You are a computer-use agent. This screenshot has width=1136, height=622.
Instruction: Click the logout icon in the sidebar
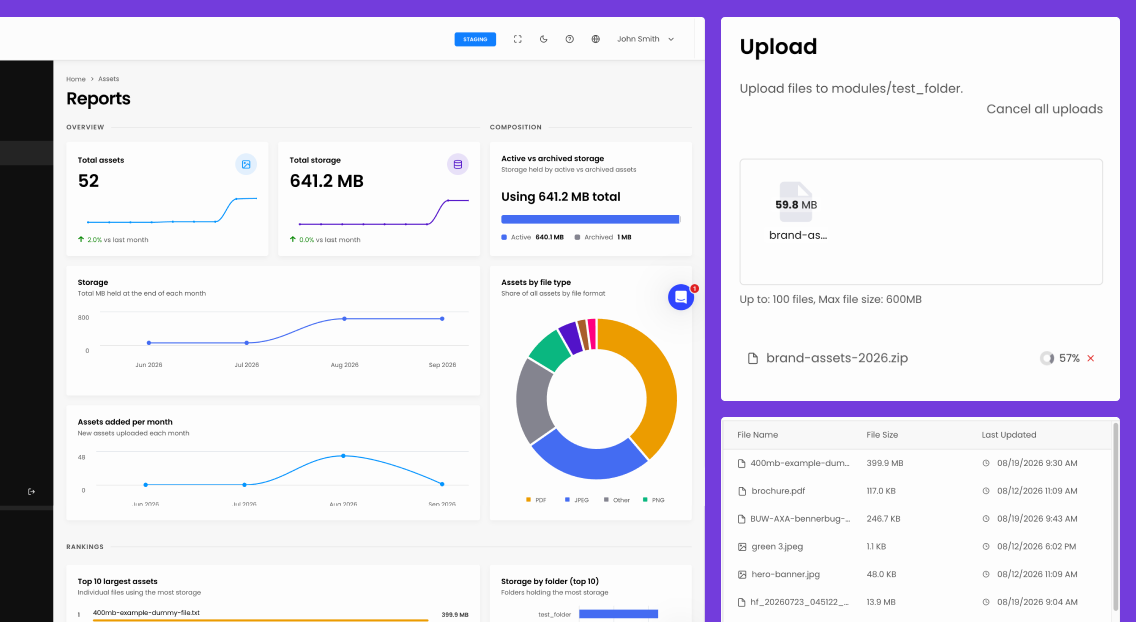tap(31, 492)
